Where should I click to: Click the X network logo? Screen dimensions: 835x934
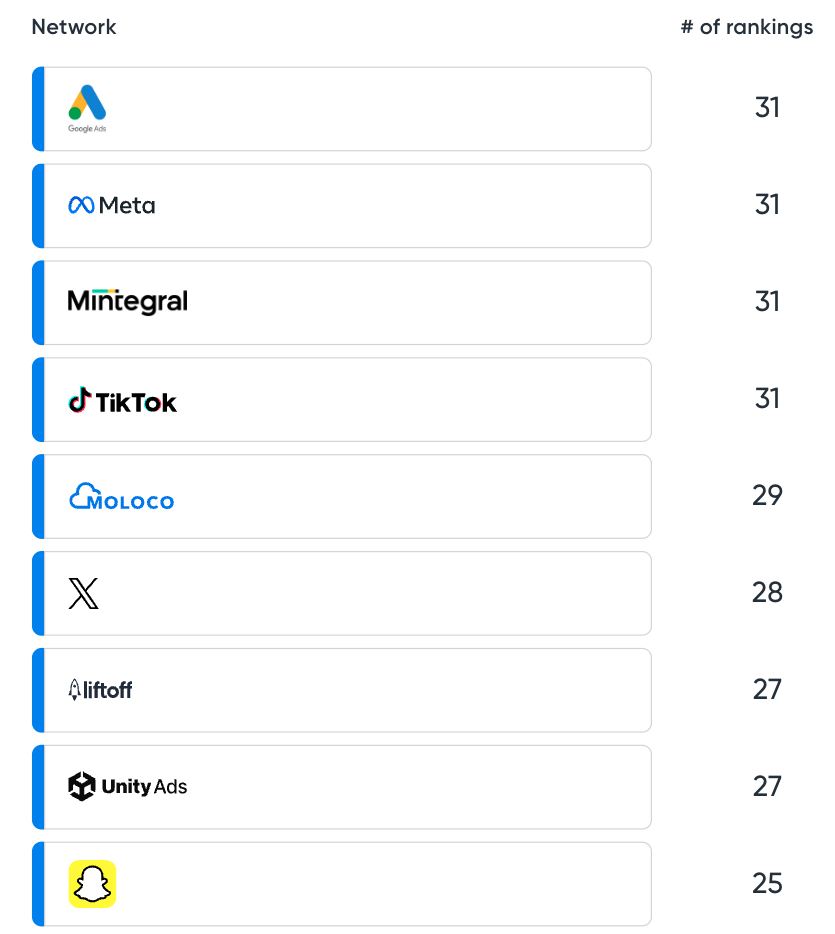click(84, 593)
